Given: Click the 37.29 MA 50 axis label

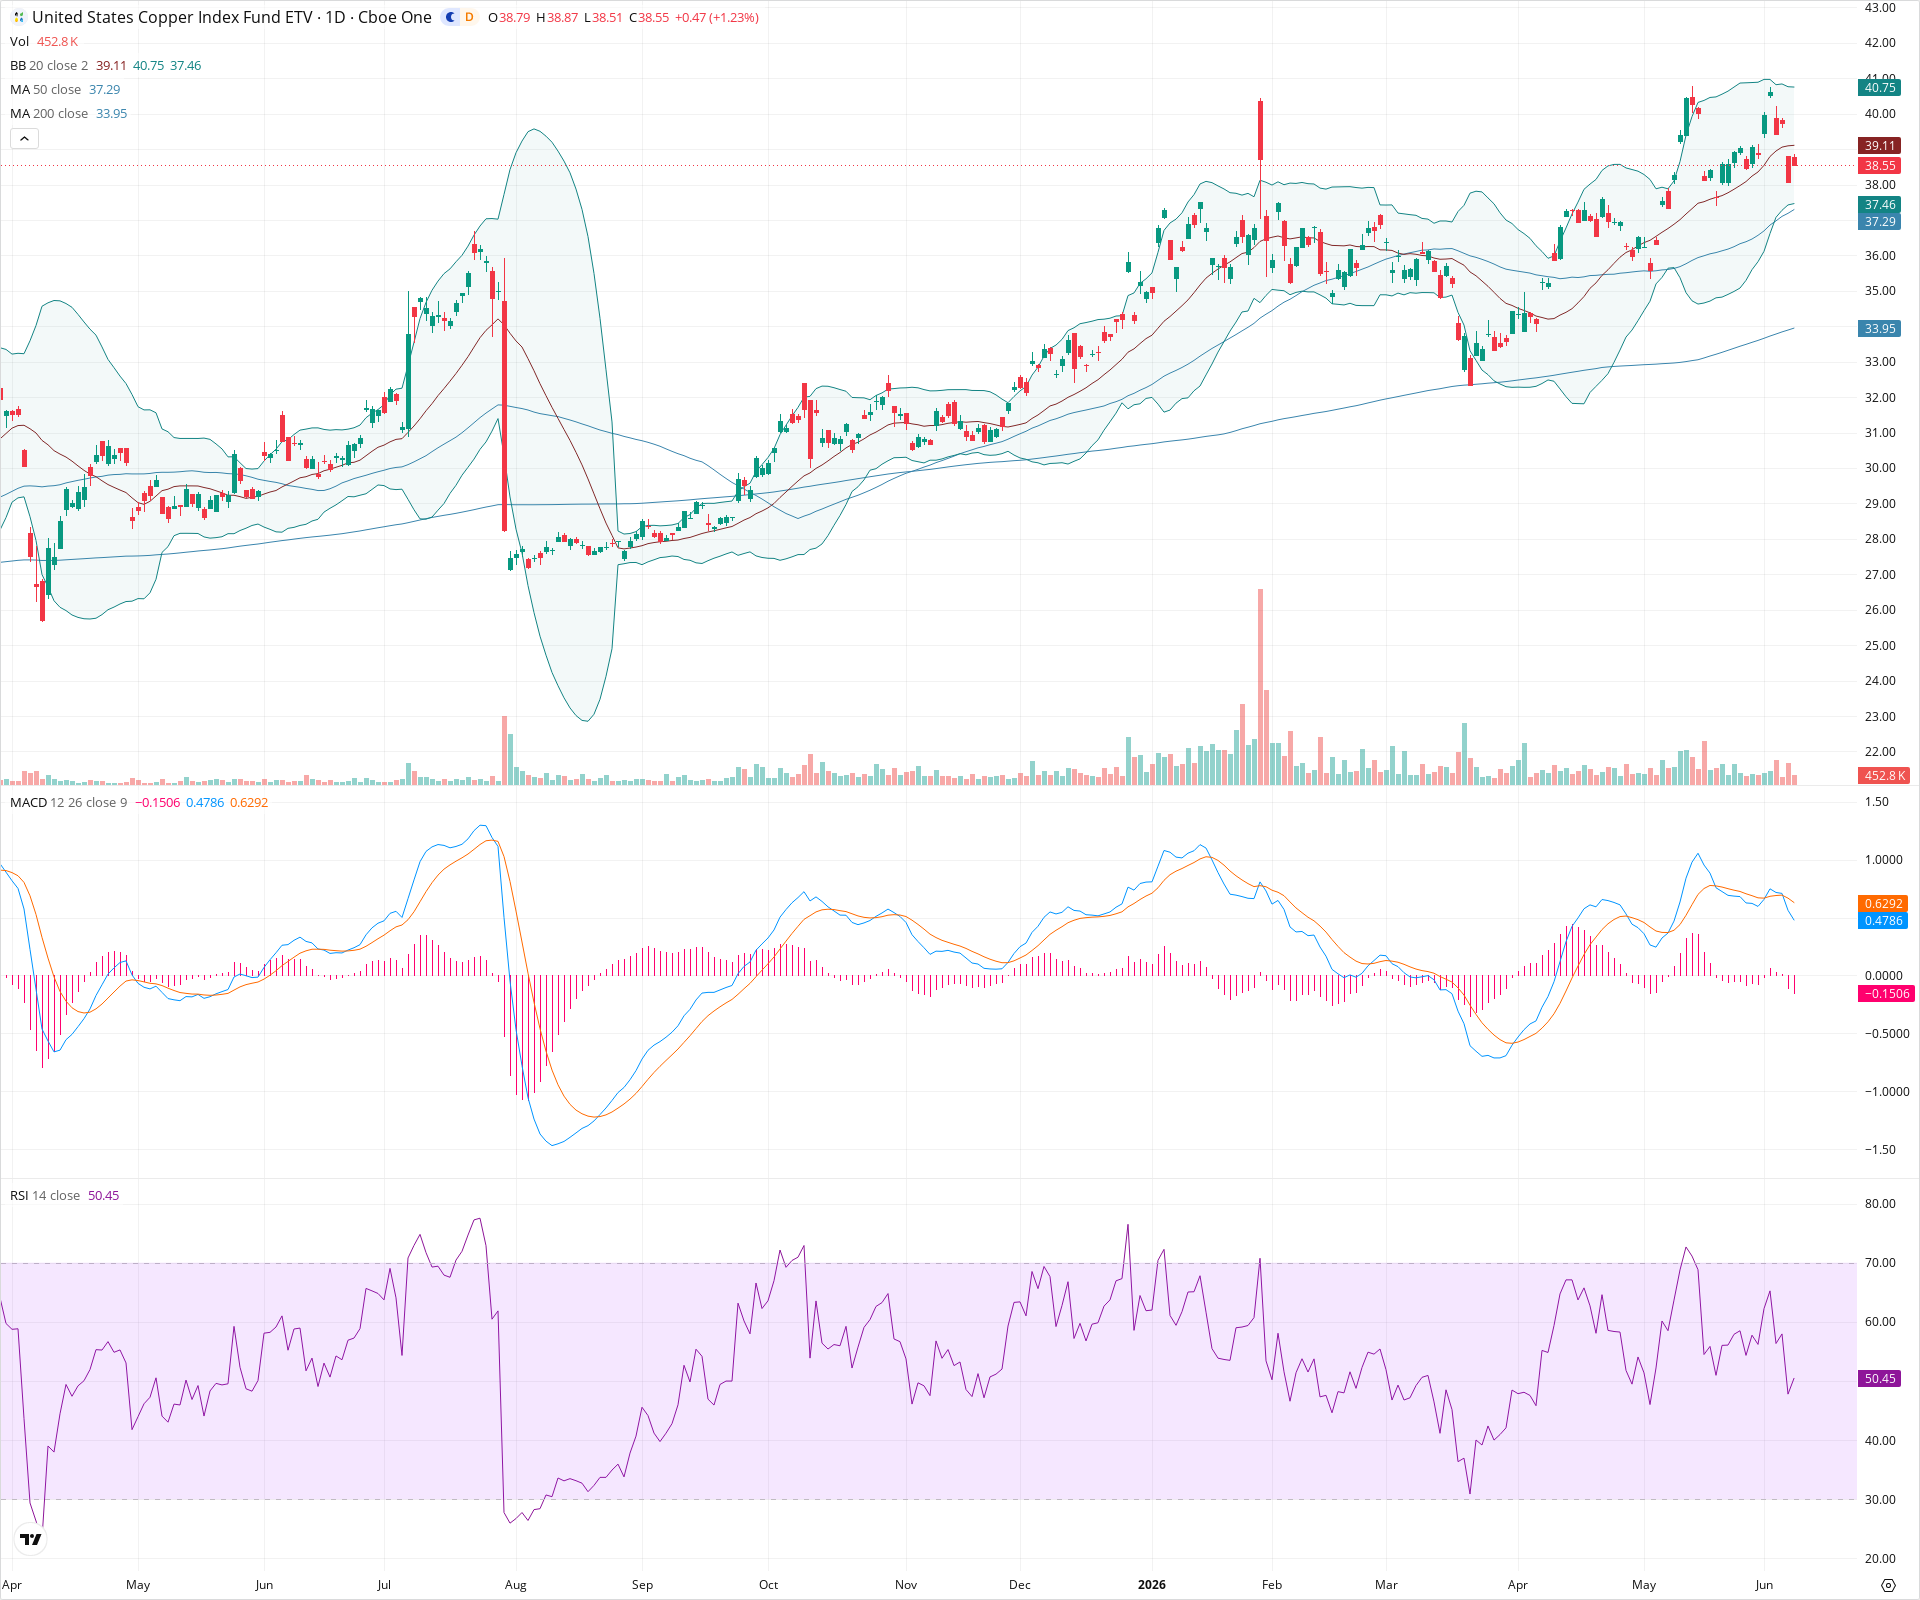Looking at the screenshot, I should click(1880, 222).
